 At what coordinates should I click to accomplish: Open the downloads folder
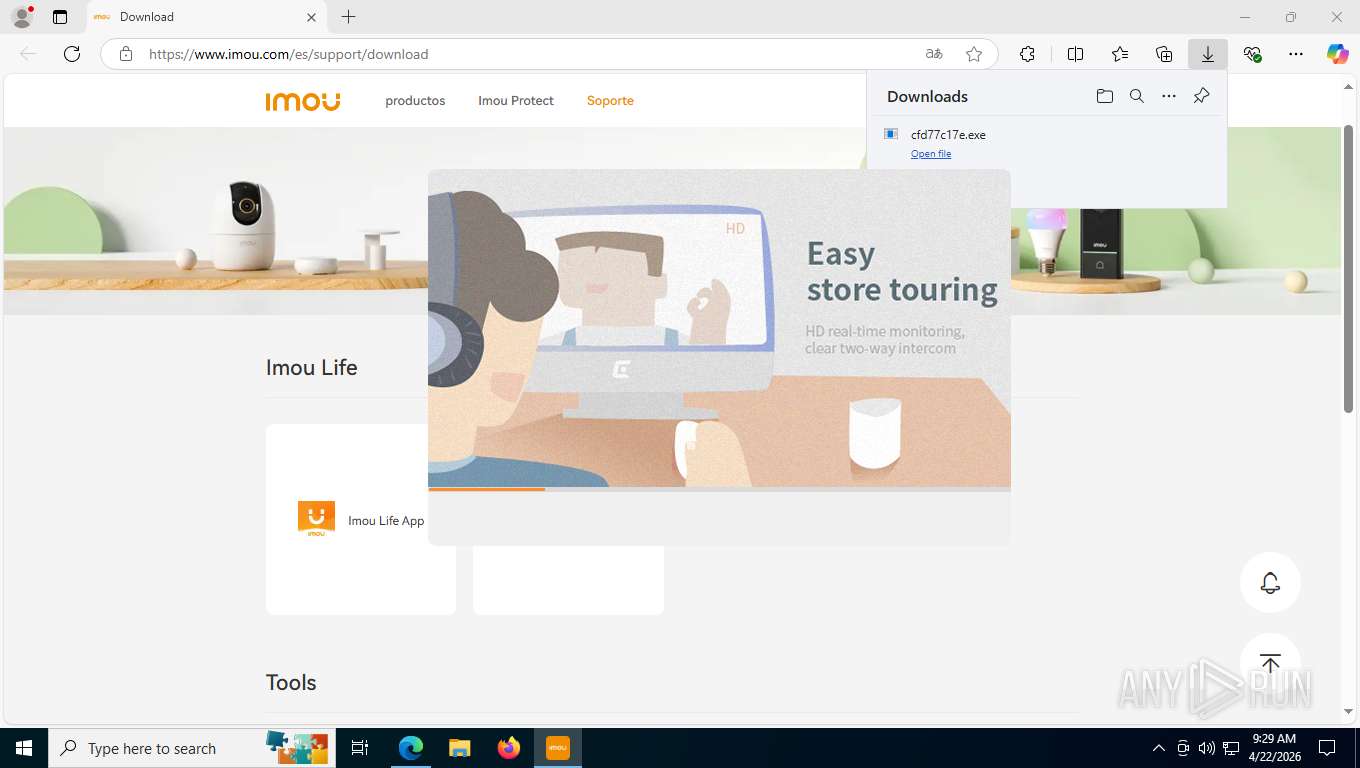pyautogui.click(x=1105, y=96)
